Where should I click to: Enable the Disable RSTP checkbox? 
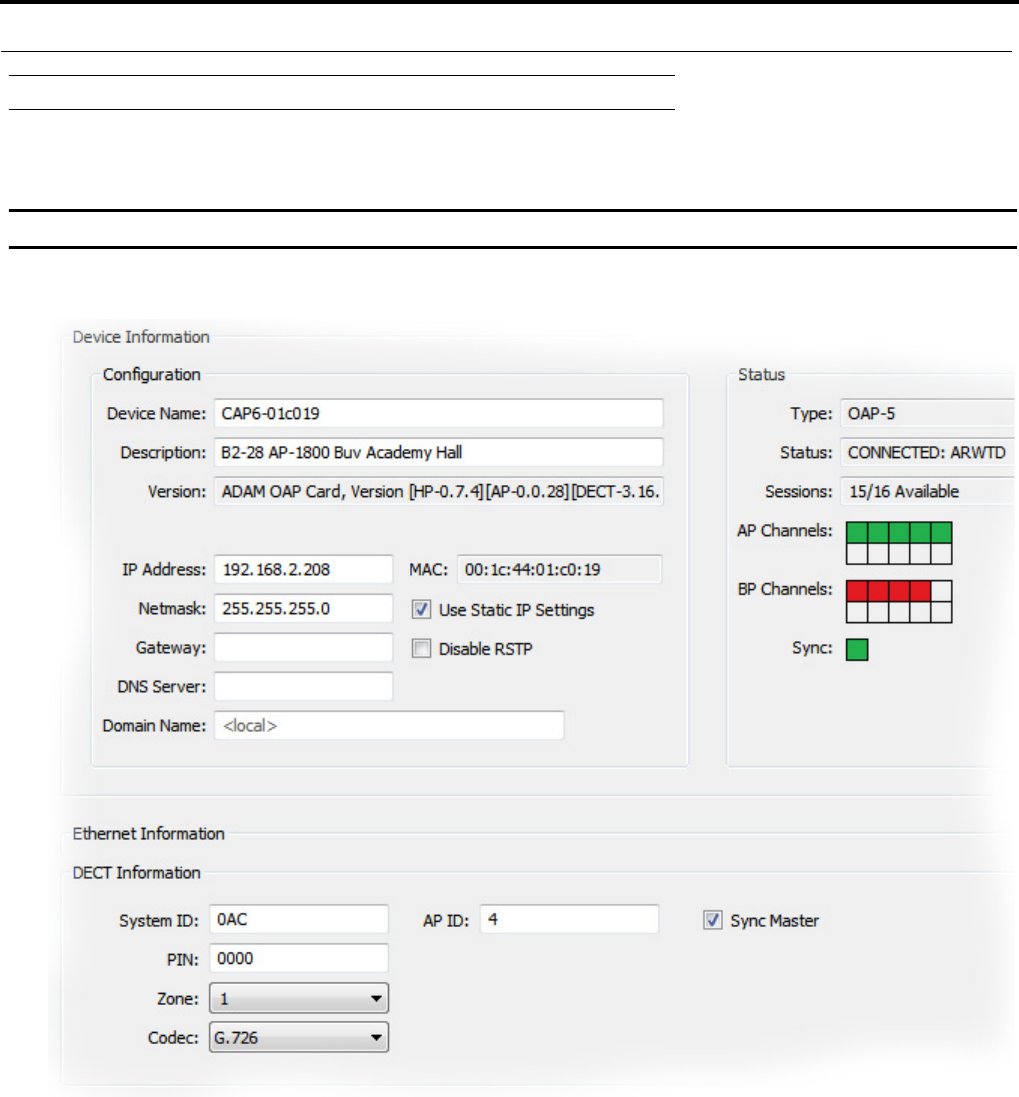click(x=421, y=649)
